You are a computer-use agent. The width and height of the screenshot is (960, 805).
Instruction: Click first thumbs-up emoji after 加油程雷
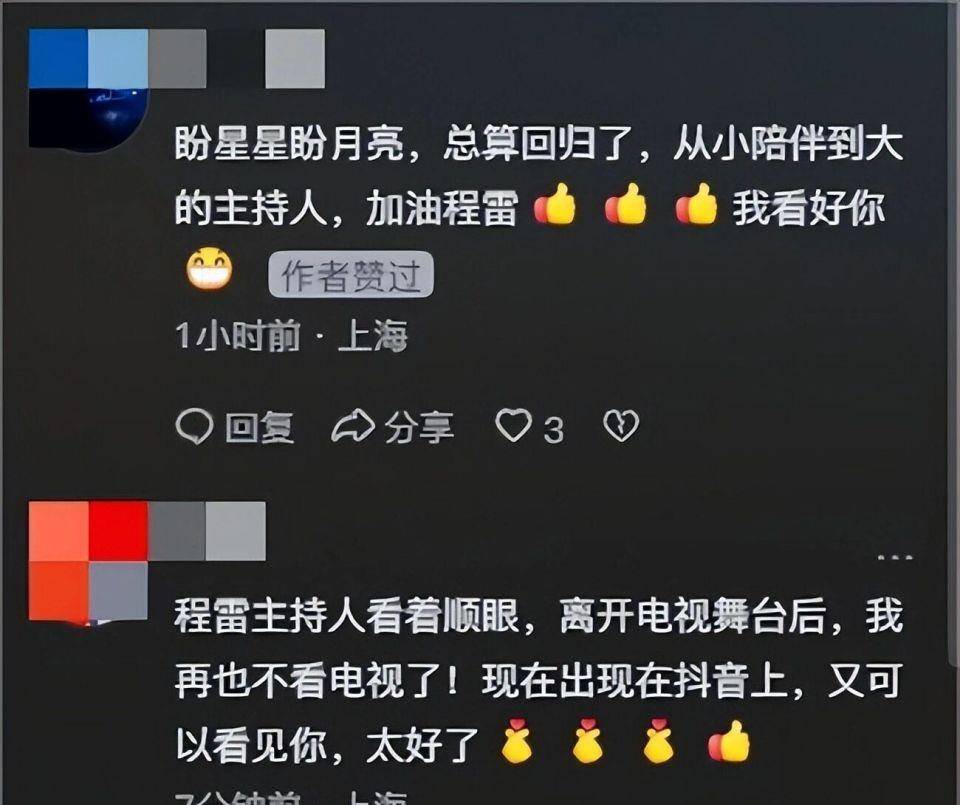click(555, 204)
